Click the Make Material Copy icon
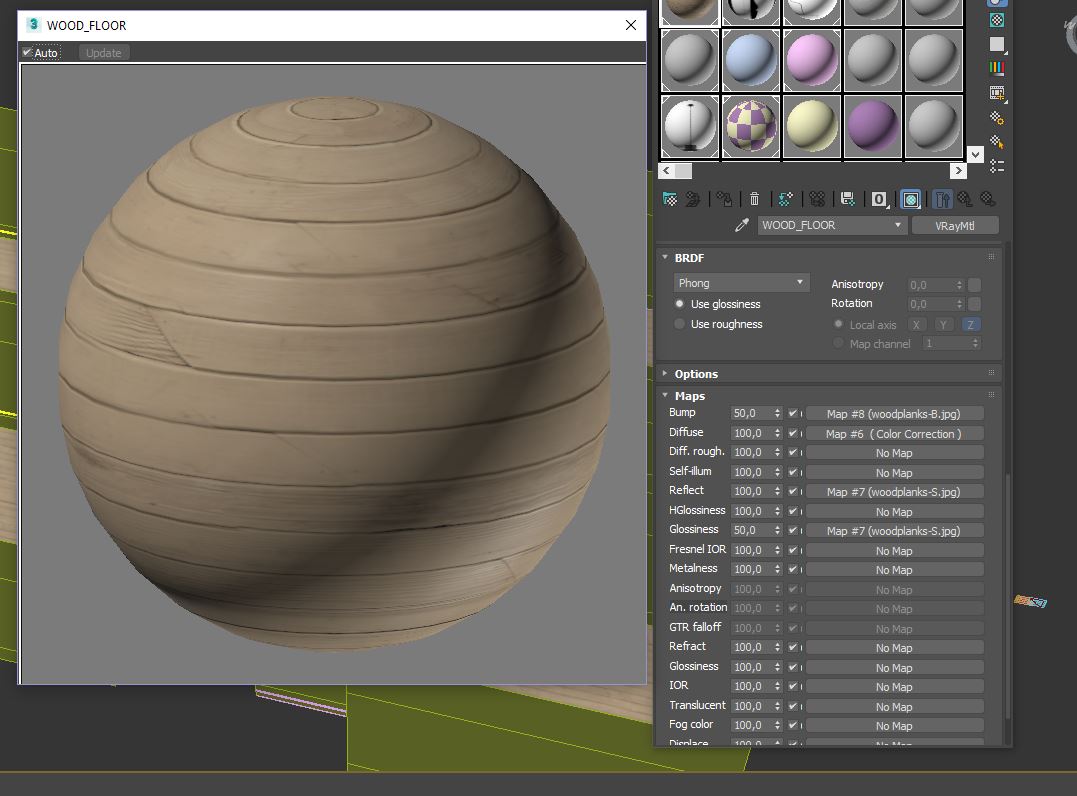 pos(783,198)
